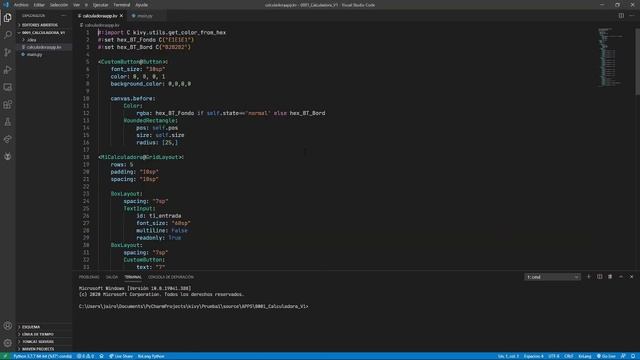Click calculadoraapp.kv in the breadcrumb
This screenshot has height=360, width=640.
pyautogui.click(x=102, y=25)
